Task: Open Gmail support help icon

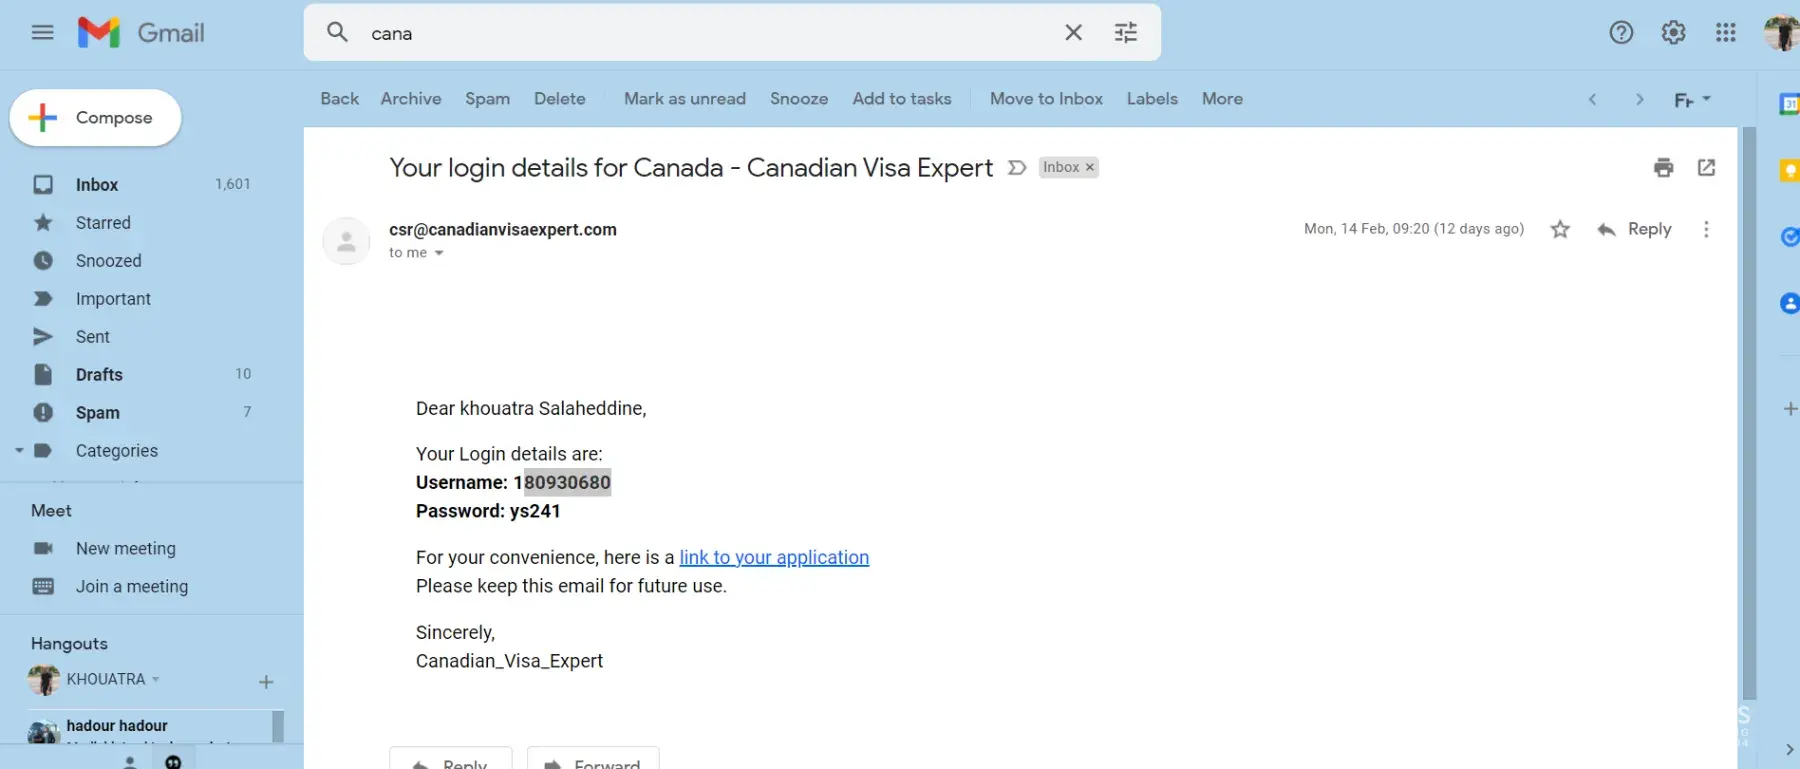Action: coord(1621,33)
